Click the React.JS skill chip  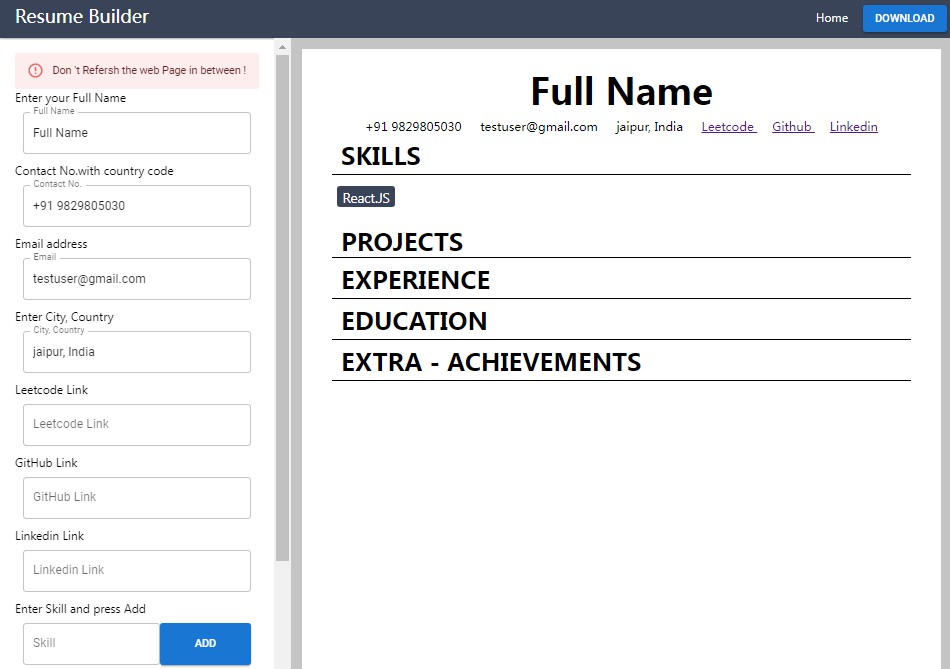pos(365,197)
